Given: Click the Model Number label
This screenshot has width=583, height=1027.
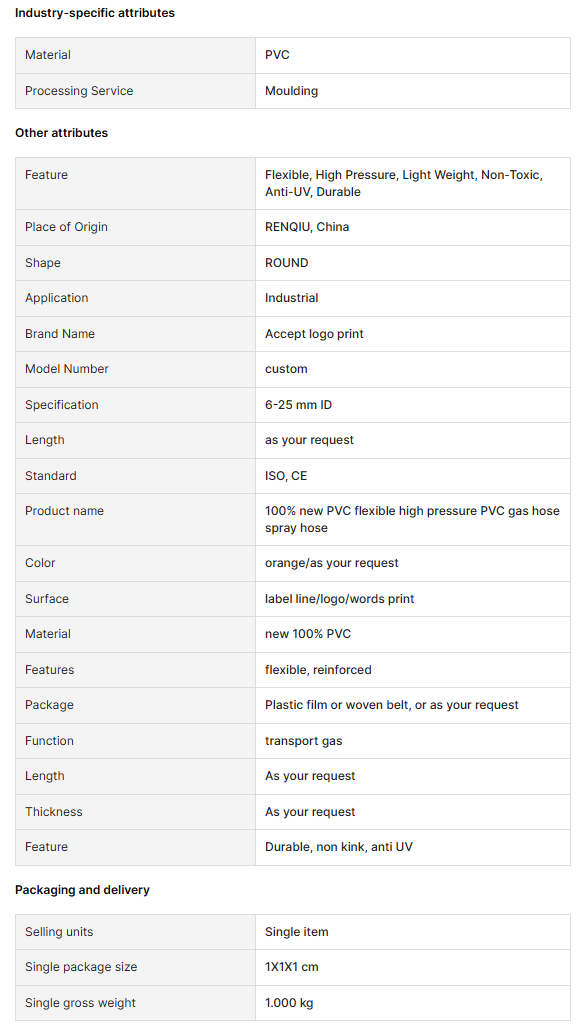Looking at the screenshot, I should [67, 369].
